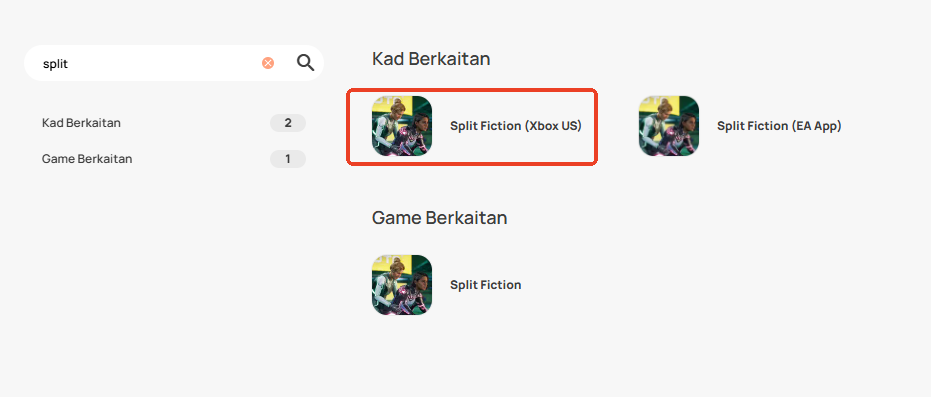The width and height of the screenshot is (931, 397).
Task: Open the Split Fiction artwork under Game Berkaitan
Action: [402, 285]
